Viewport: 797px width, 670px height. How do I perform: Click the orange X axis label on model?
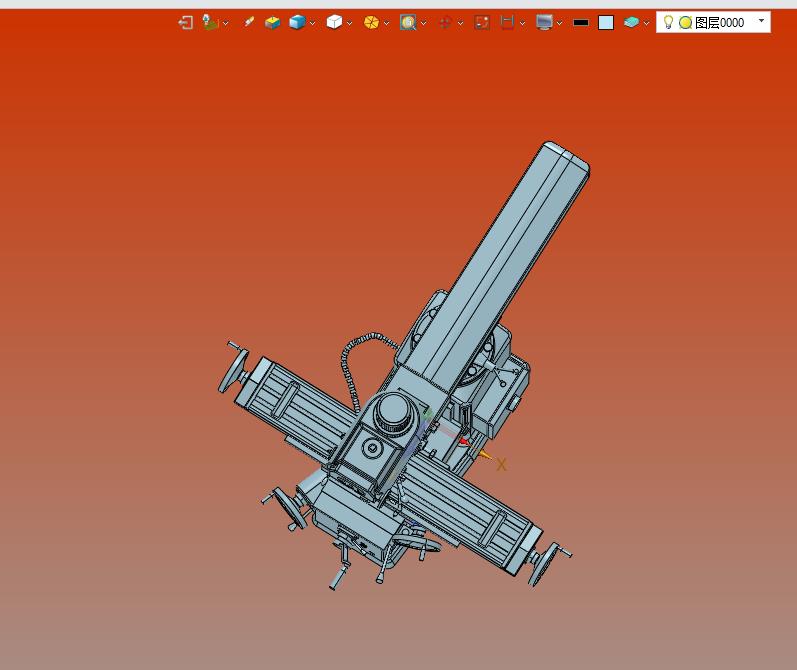coord(501,465)
